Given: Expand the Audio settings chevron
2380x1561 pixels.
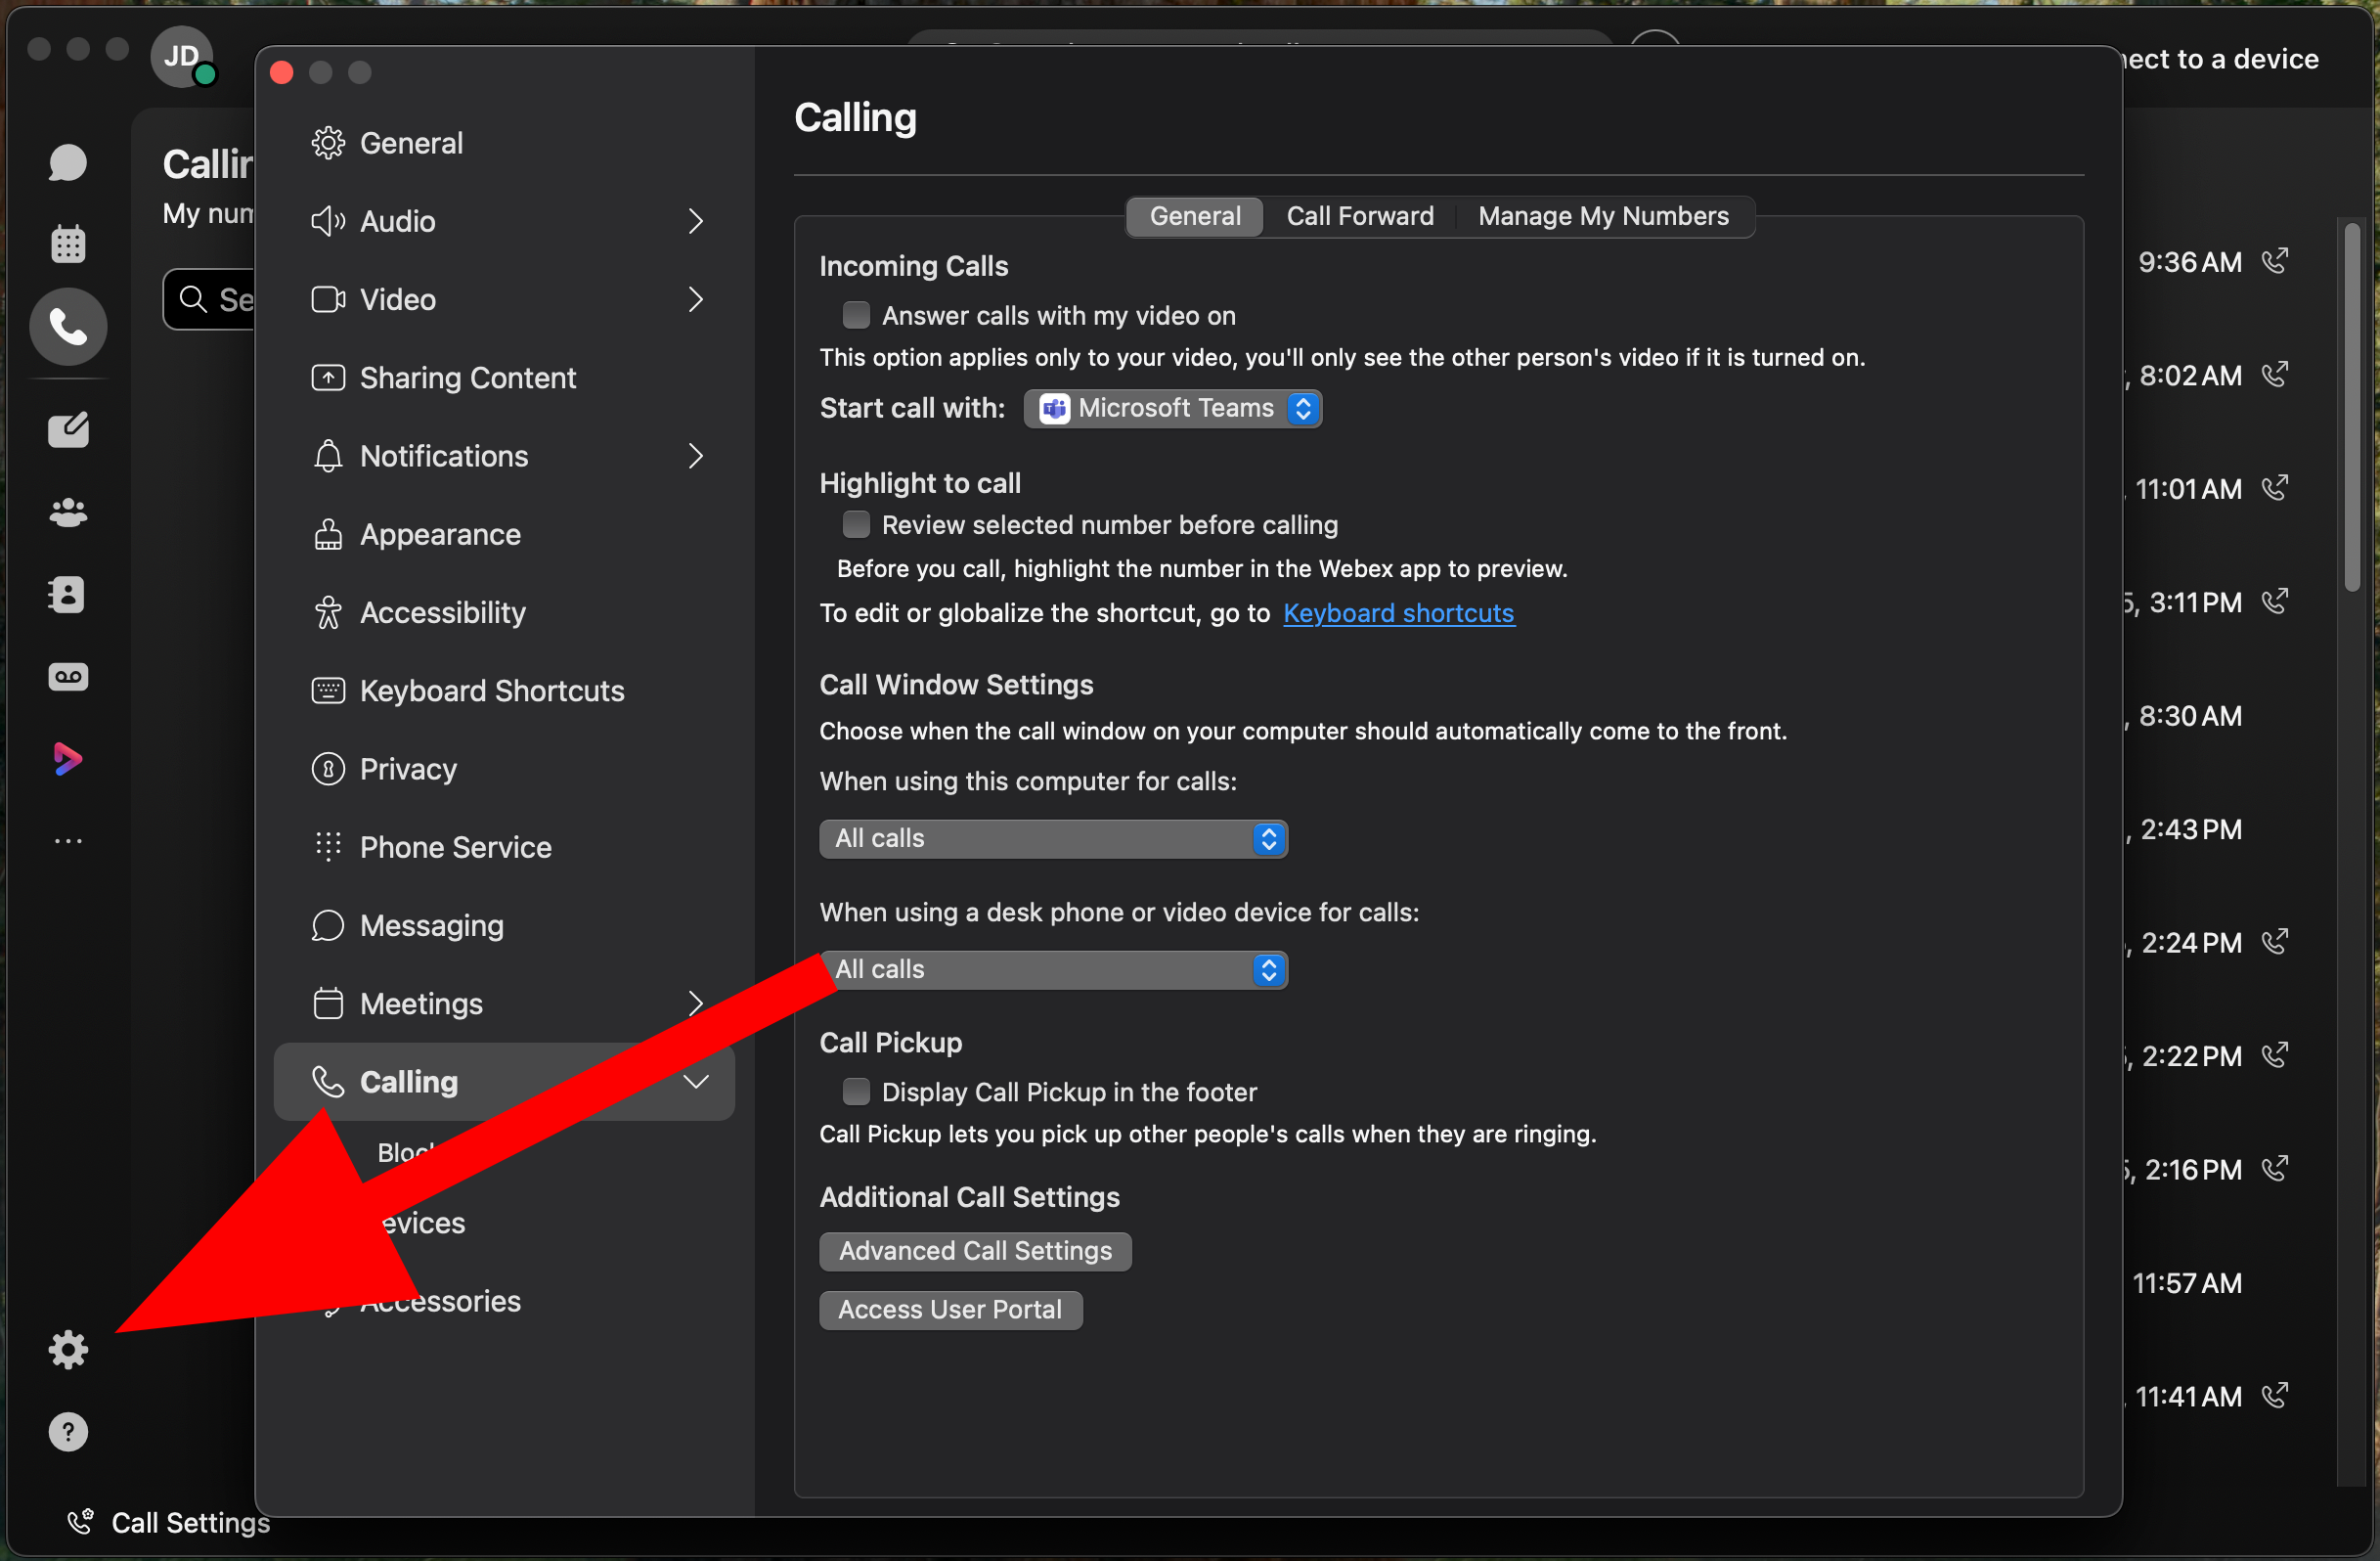Looking at the screenshot, I should 696,222.
